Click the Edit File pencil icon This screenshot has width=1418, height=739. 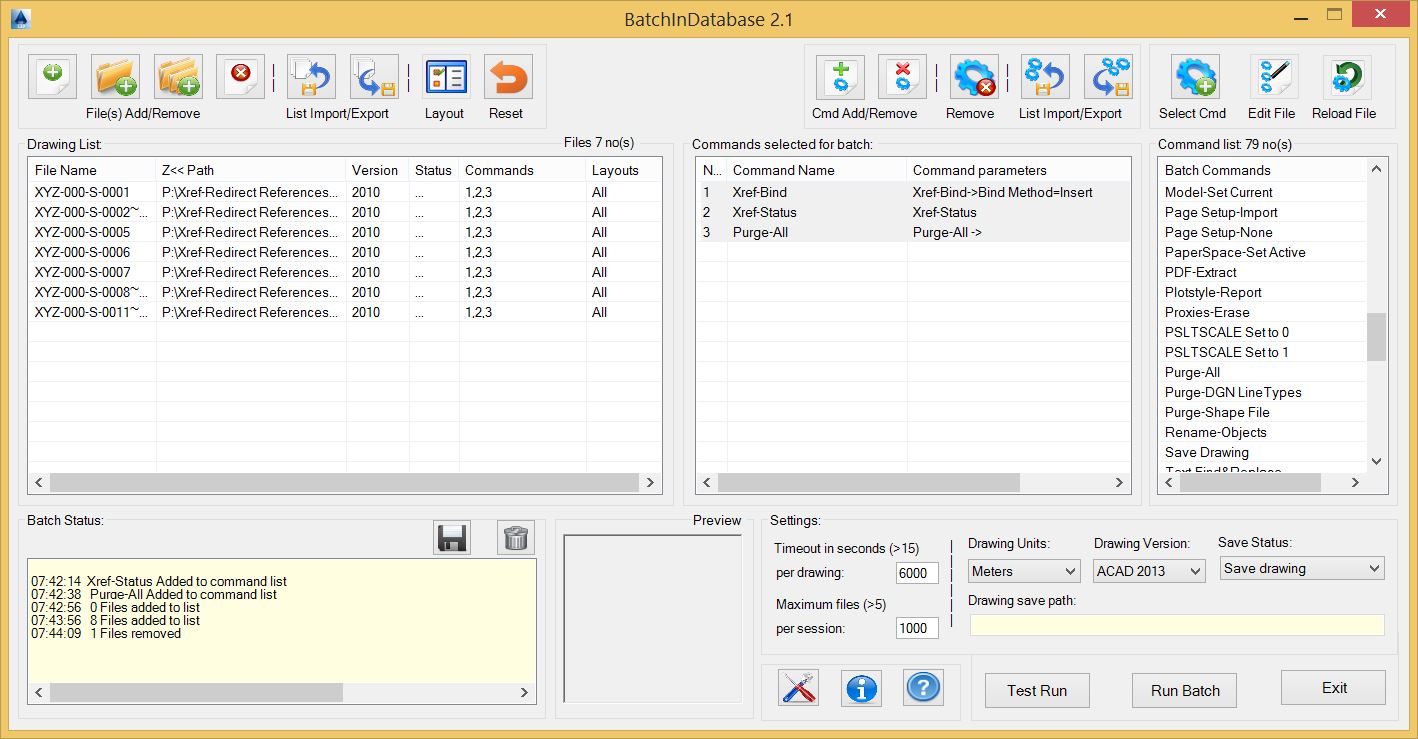click(x=1271, y=76)
